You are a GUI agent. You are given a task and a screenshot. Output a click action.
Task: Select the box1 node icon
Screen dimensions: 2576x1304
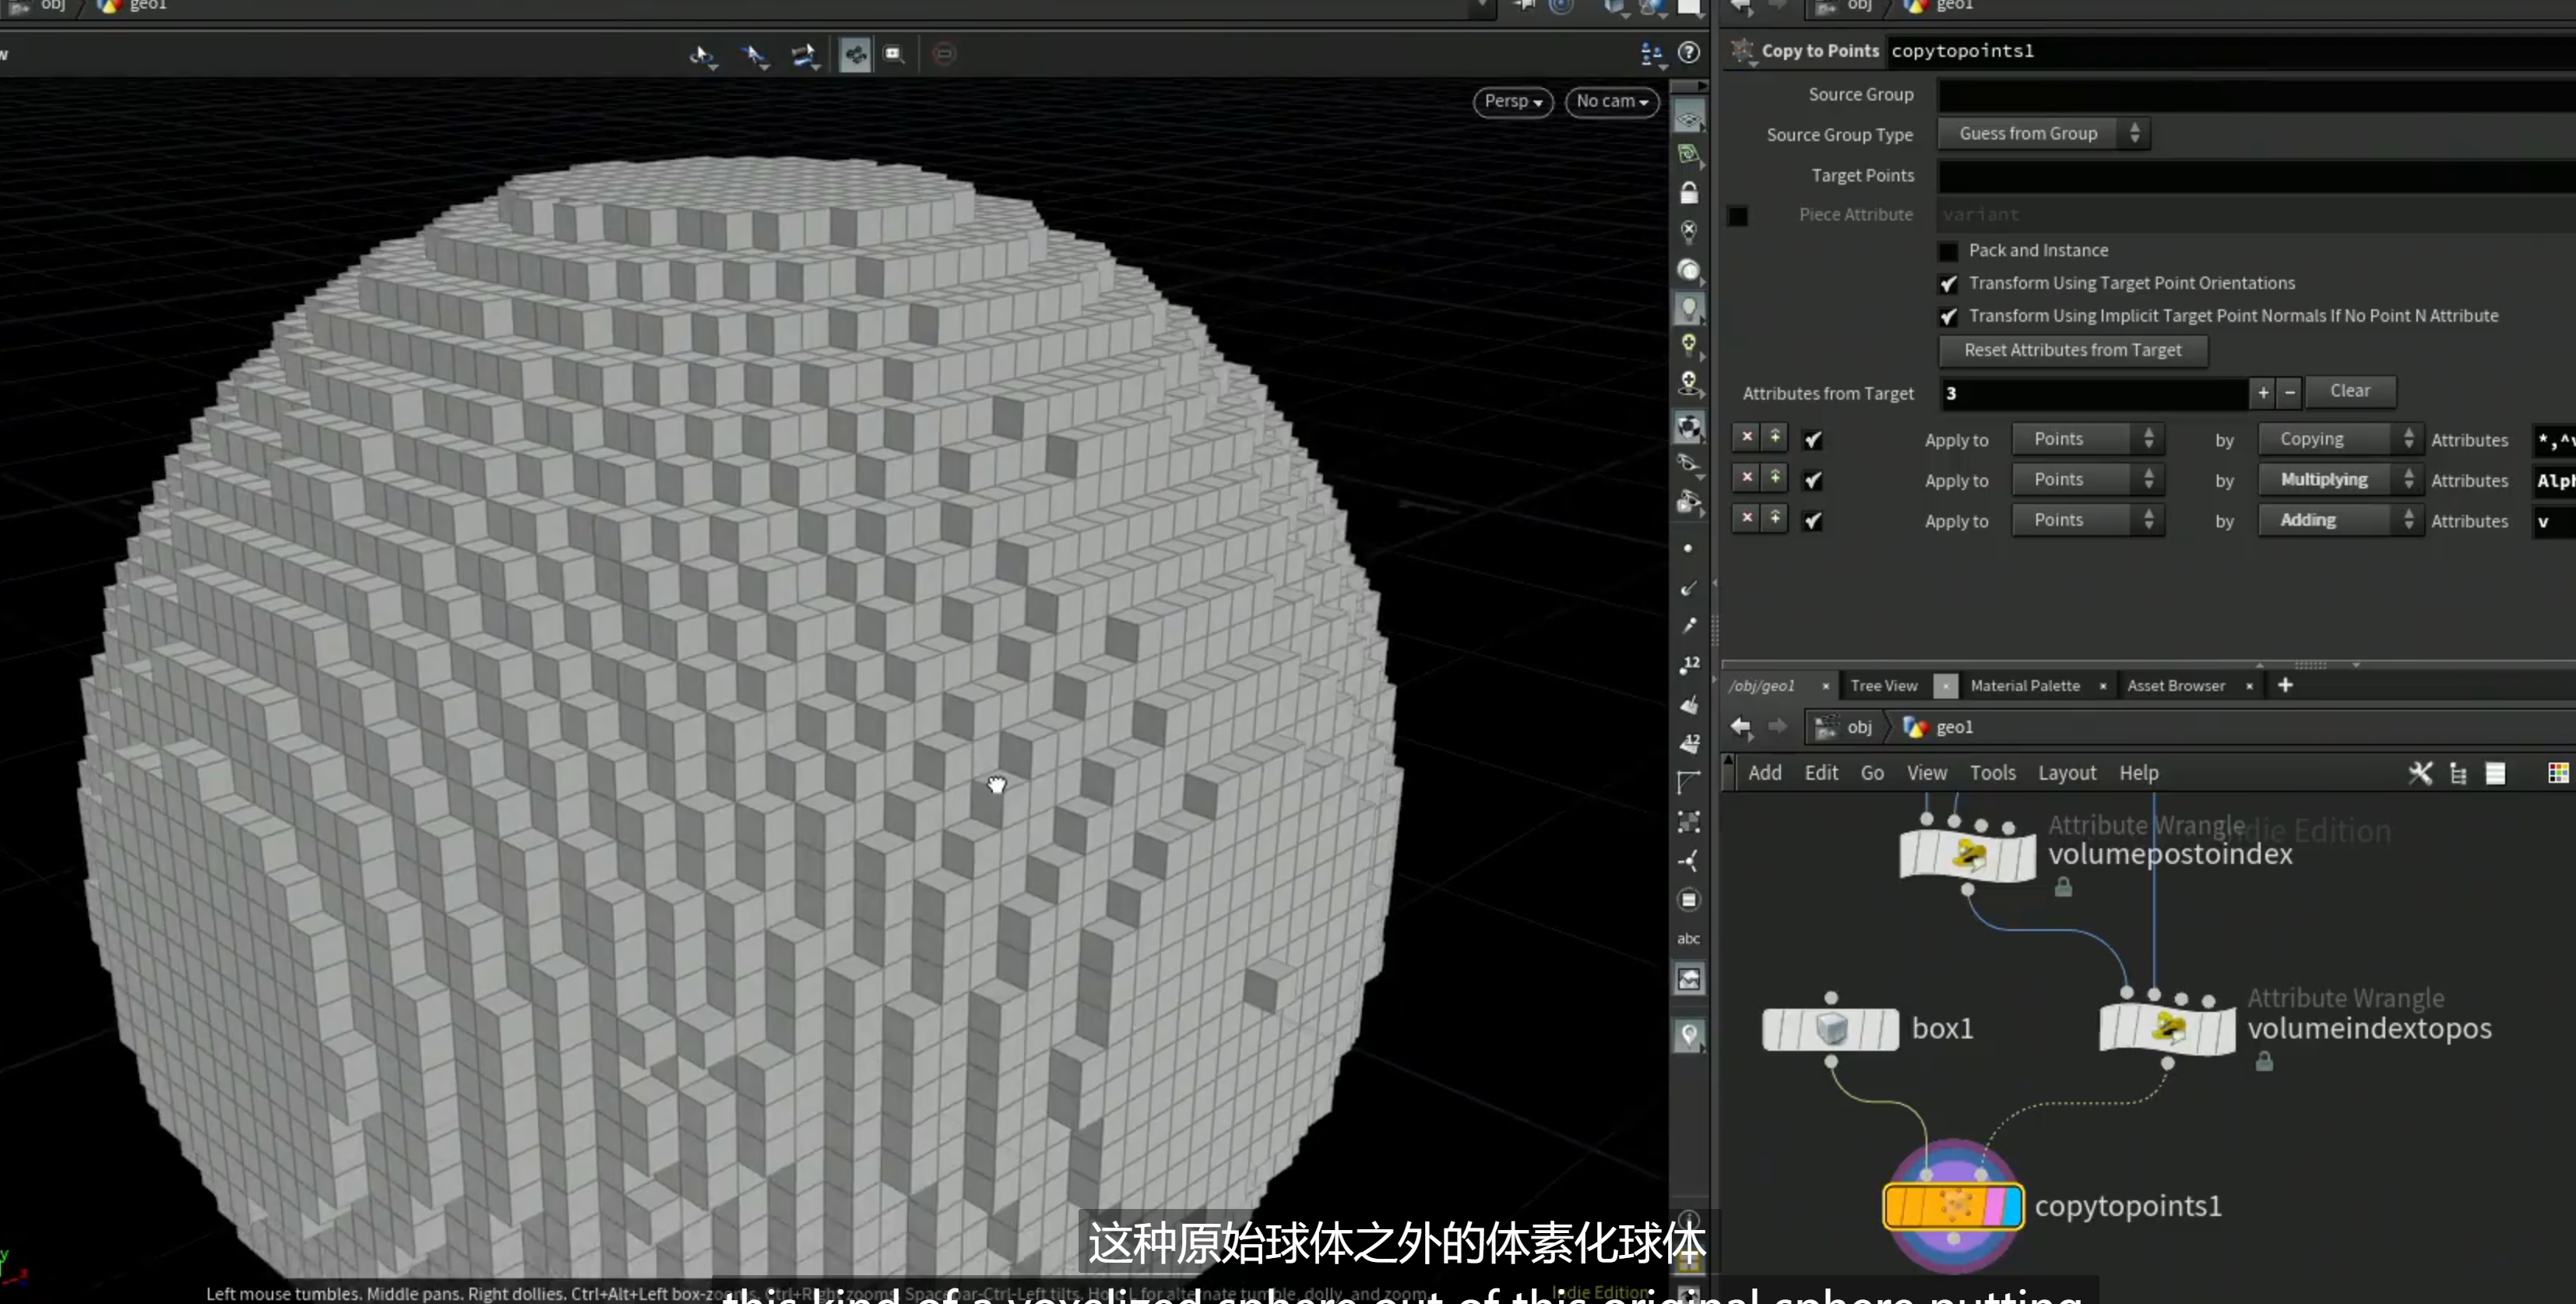(1830, 1029)
